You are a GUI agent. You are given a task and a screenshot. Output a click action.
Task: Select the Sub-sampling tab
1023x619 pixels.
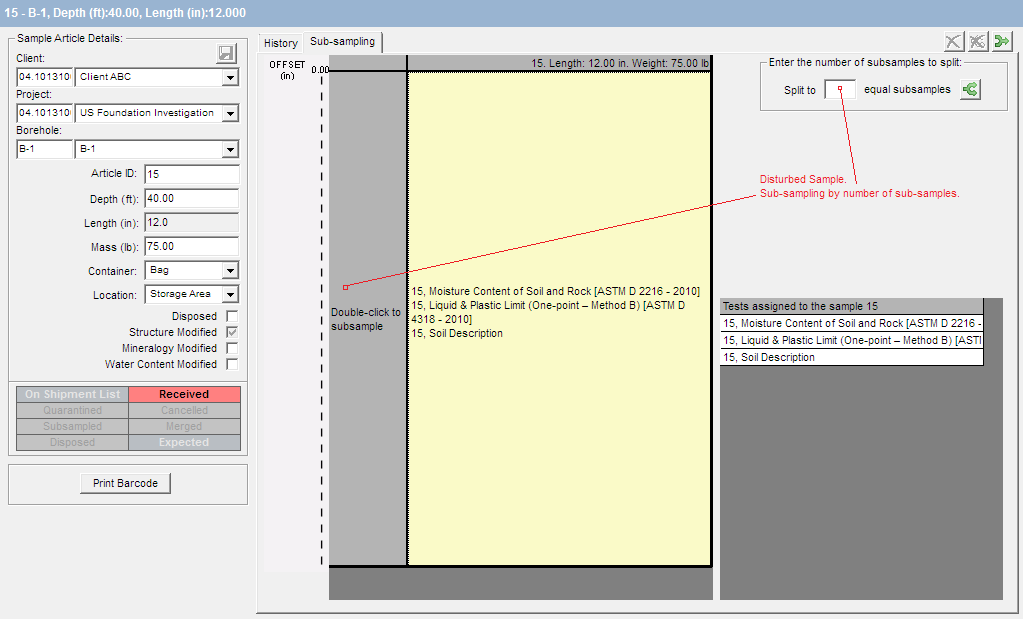coord(342,42)
